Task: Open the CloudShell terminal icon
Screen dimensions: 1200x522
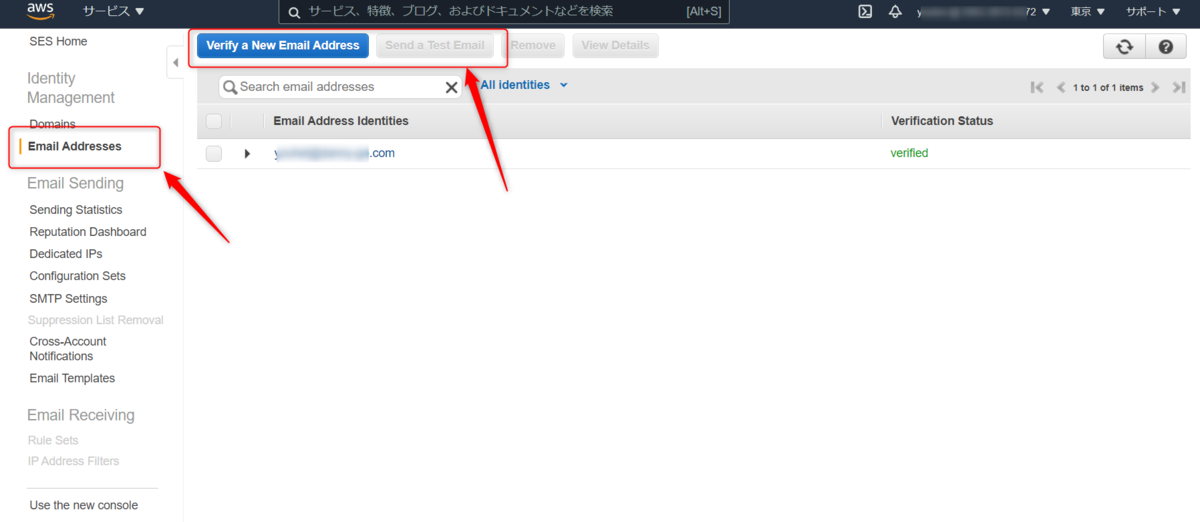Action: [865, 12]
